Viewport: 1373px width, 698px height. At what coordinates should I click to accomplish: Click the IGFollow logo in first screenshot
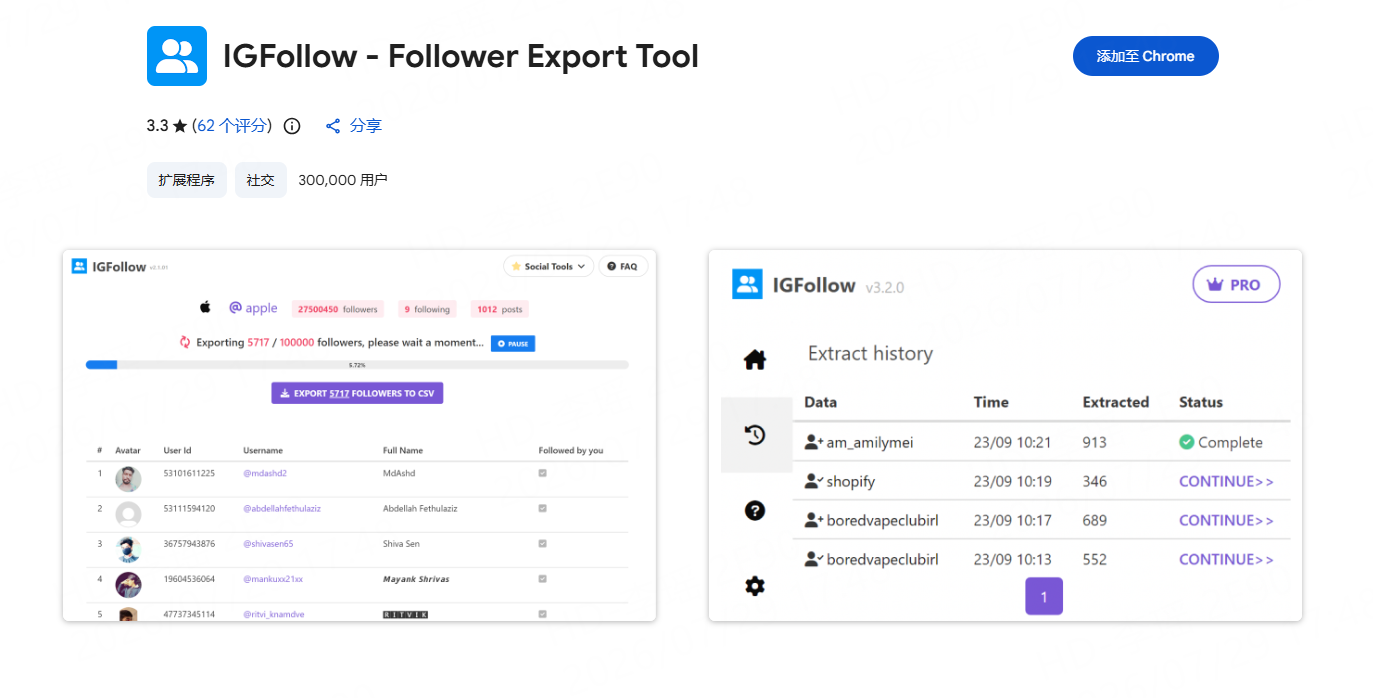click(79, 266)
